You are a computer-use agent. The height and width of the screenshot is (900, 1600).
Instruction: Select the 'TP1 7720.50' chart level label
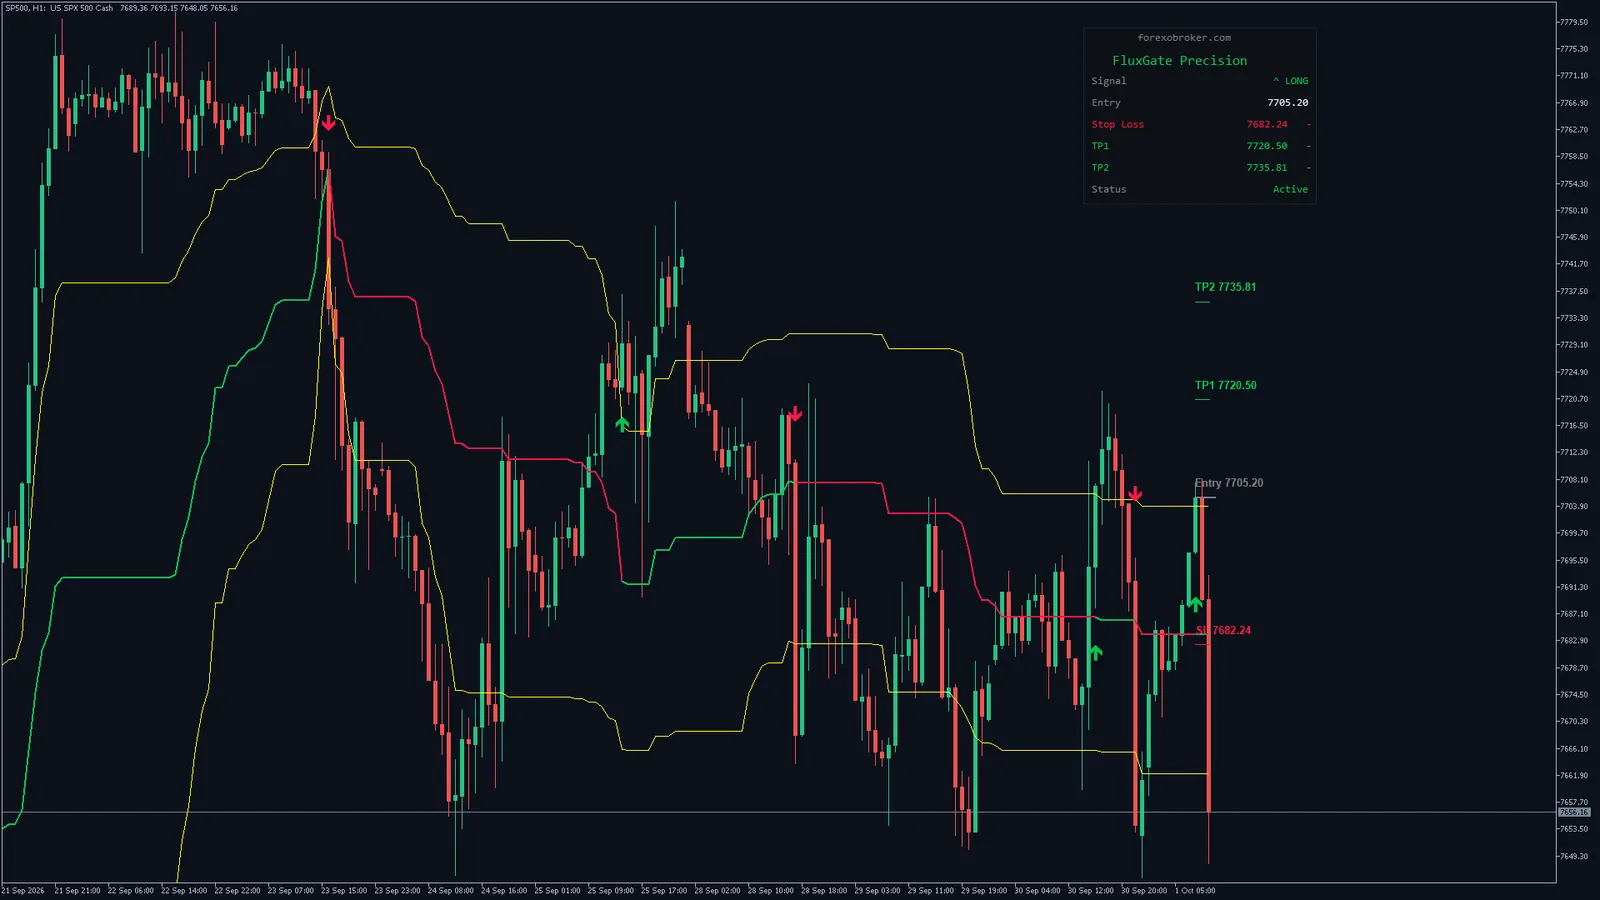point(1225,385)
